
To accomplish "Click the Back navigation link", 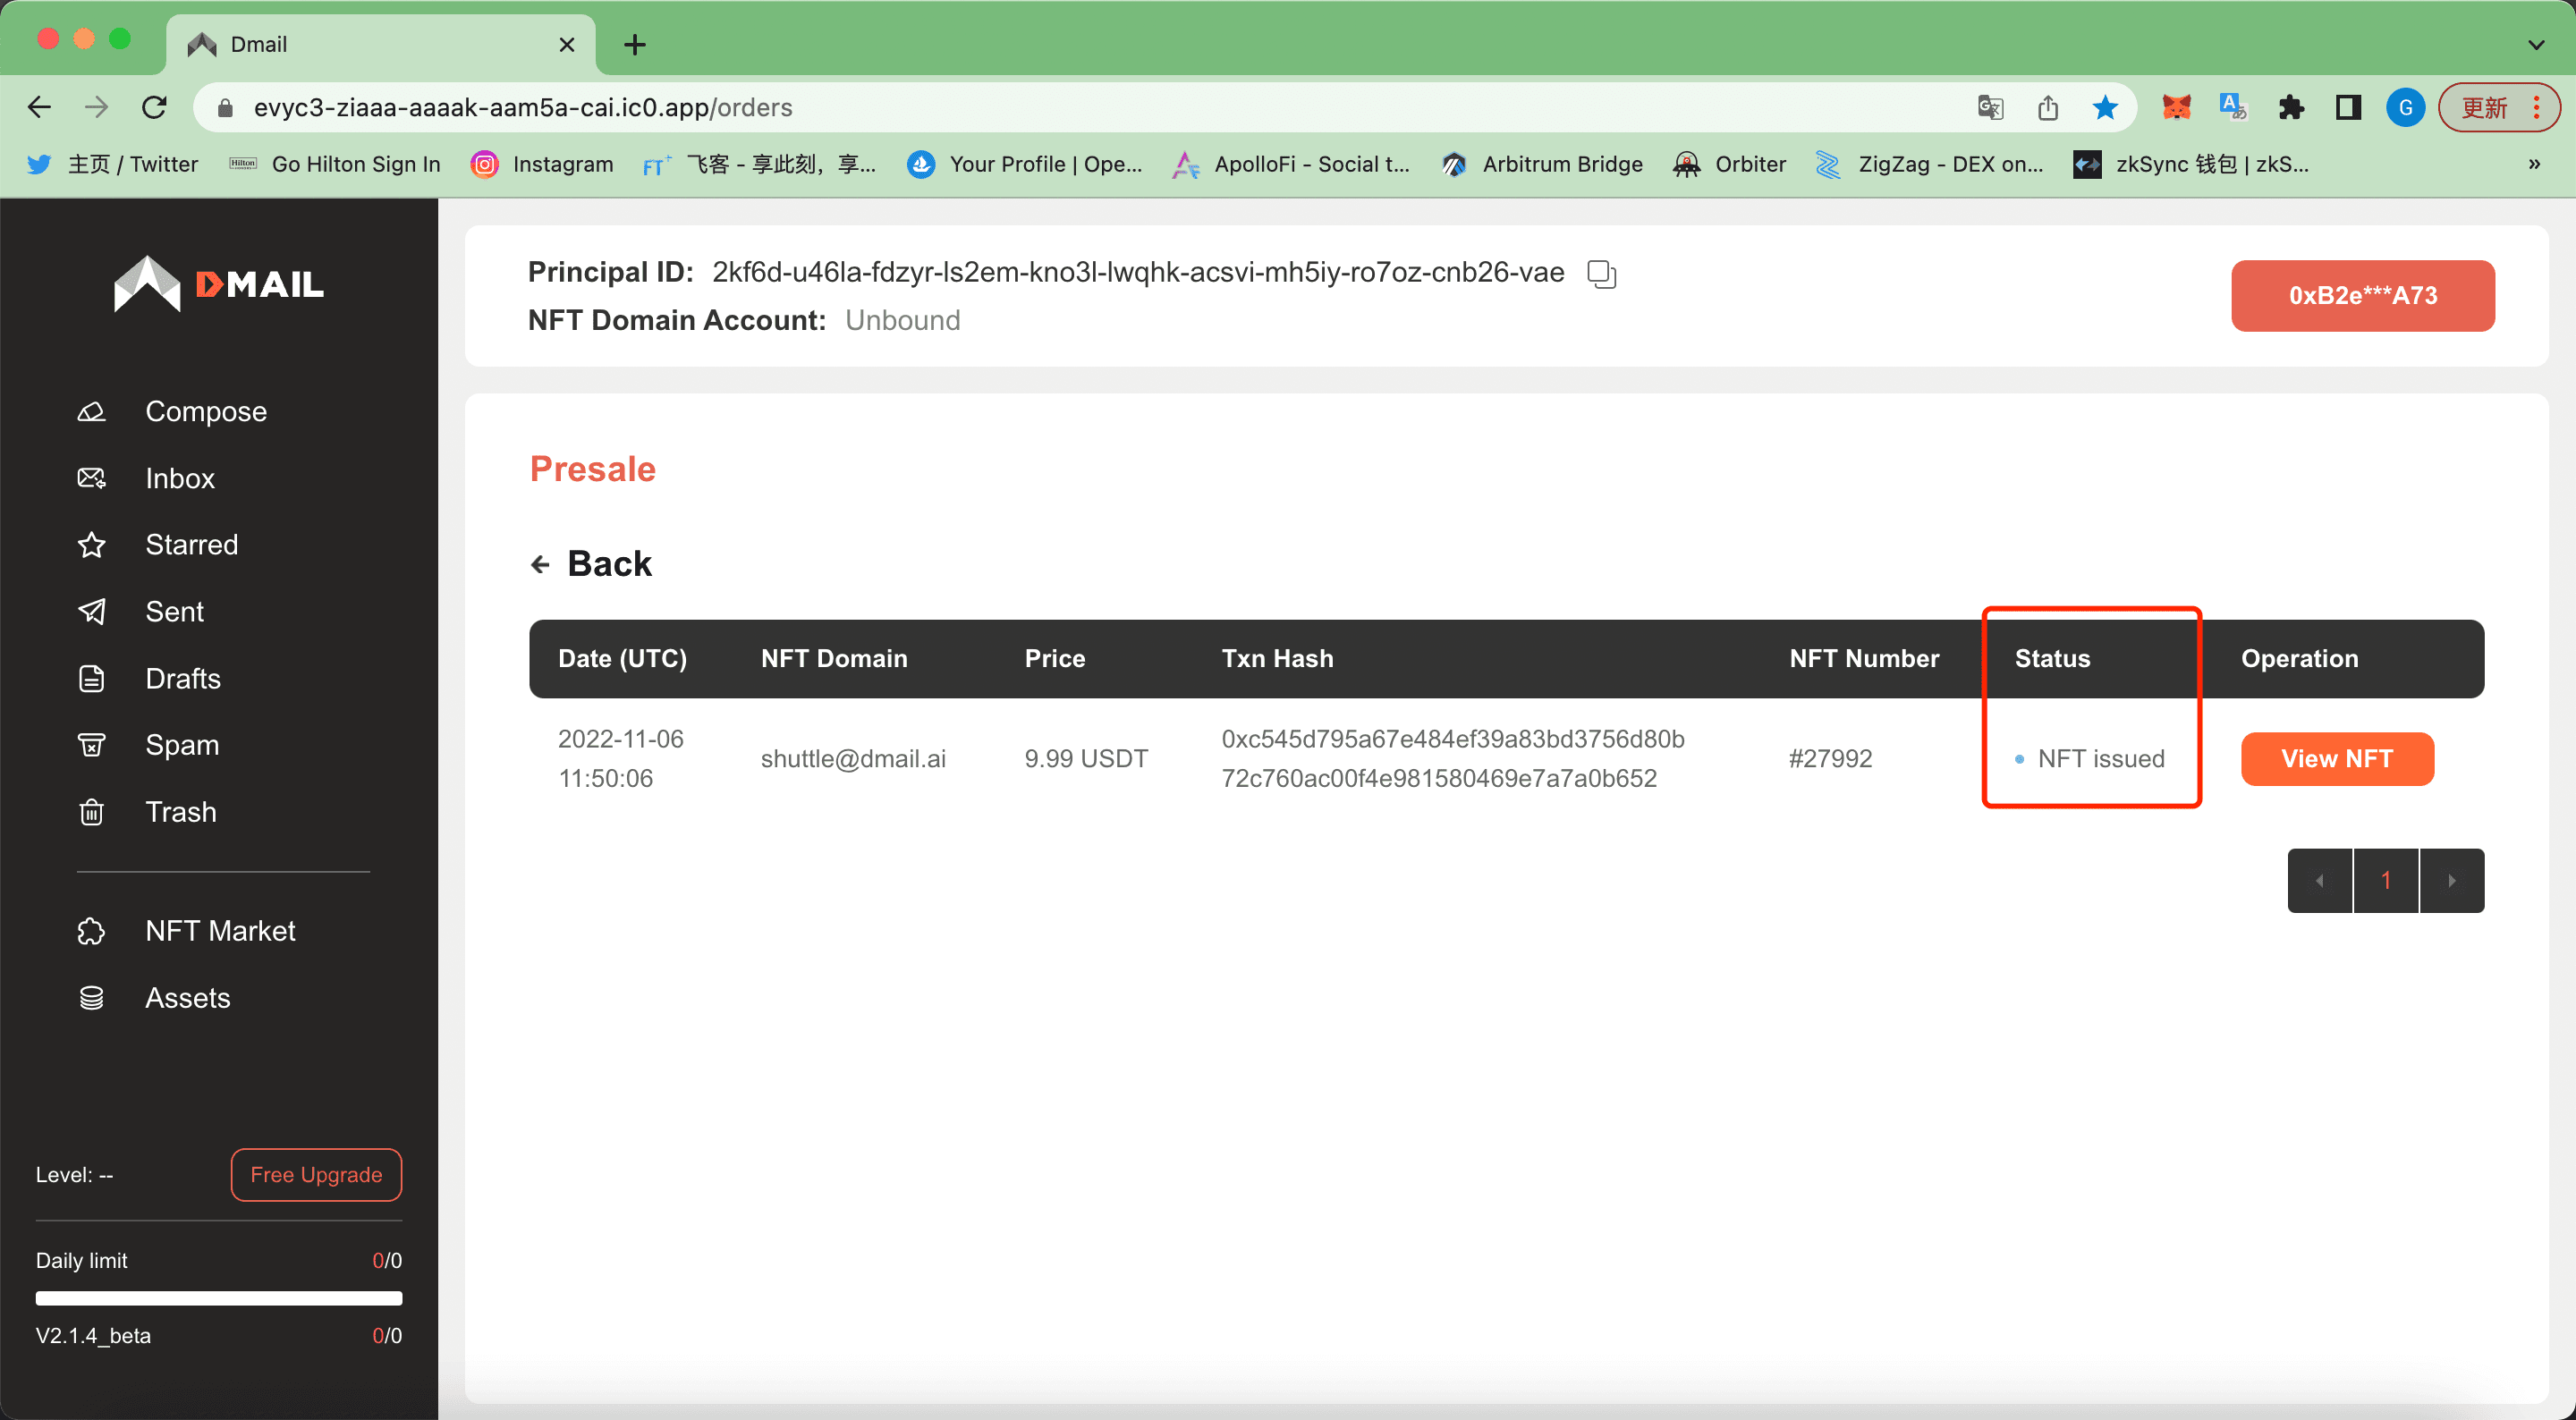I will tap(591, 562).
